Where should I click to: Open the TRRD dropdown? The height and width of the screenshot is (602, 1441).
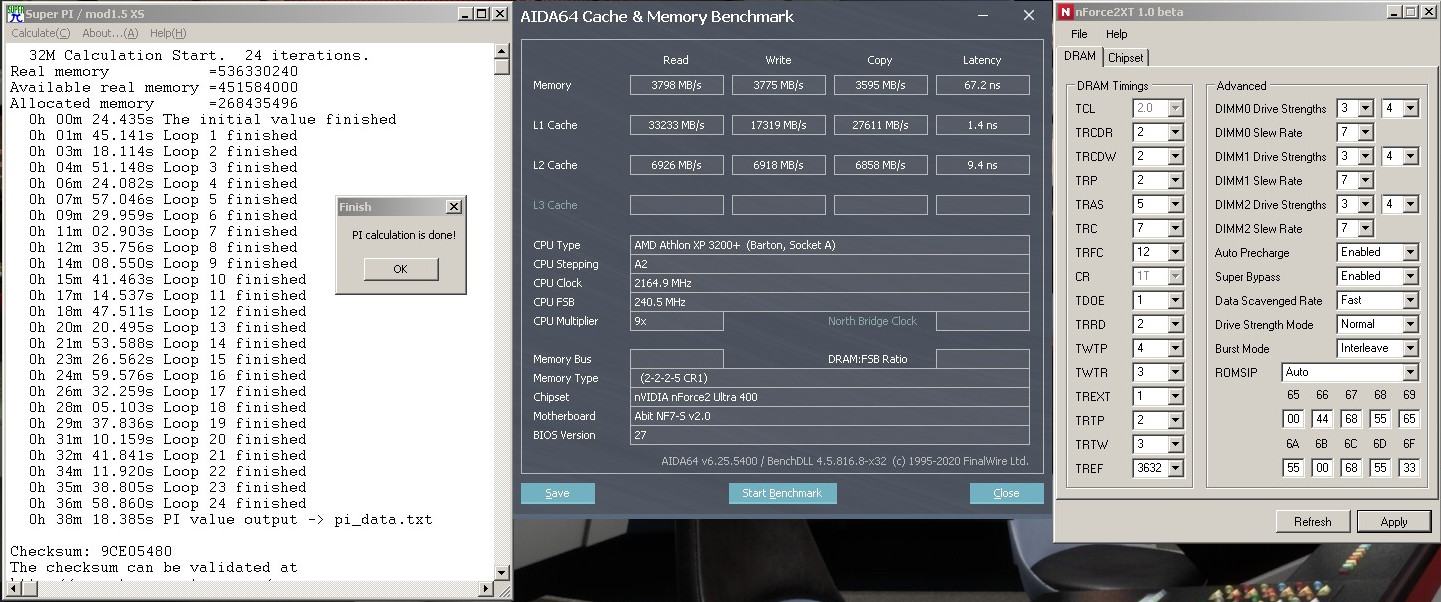point(1175,324)
